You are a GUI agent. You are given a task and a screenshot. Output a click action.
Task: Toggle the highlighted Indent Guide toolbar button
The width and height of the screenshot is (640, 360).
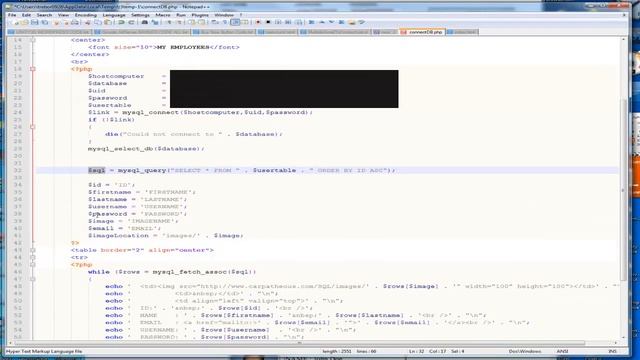[235, 22]
